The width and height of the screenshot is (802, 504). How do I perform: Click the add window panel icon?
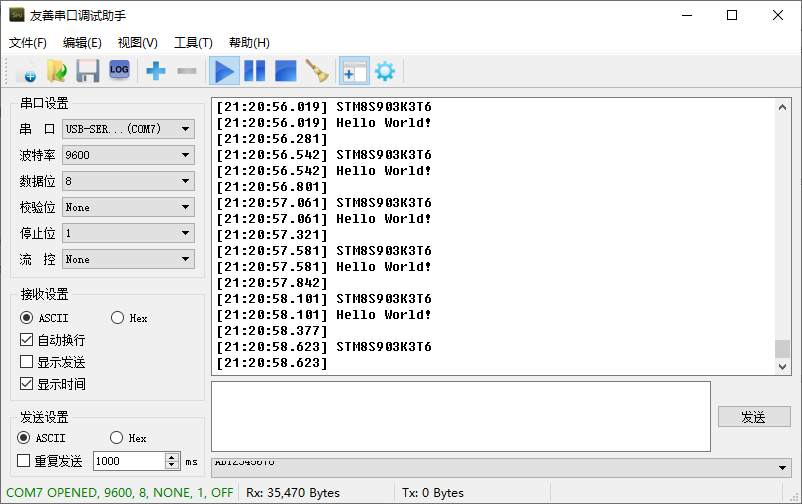tap(354, 71)
